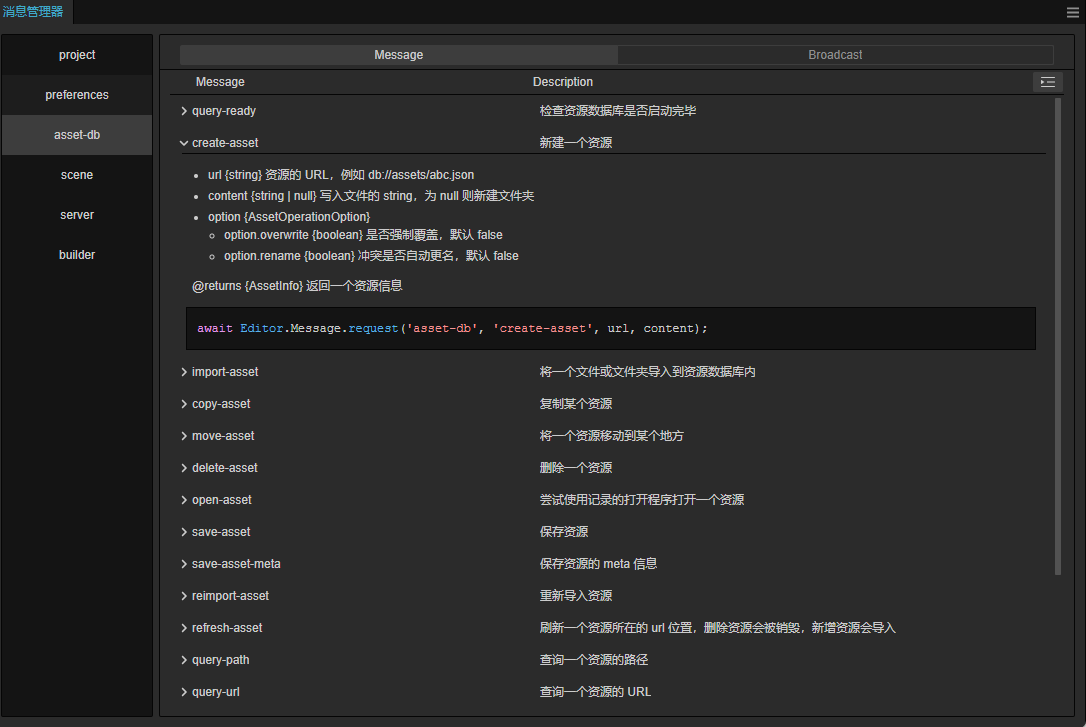
Task: Click the Message column header
Action: pyautogui.click(x=220, y=82)
